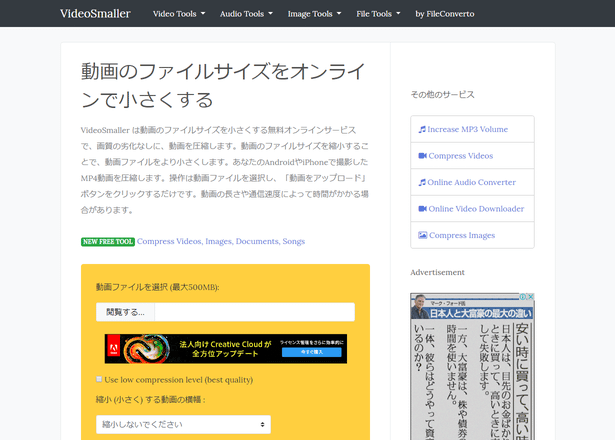Close the sidebar advertisement with the X icon

click(x=531, y=296)
